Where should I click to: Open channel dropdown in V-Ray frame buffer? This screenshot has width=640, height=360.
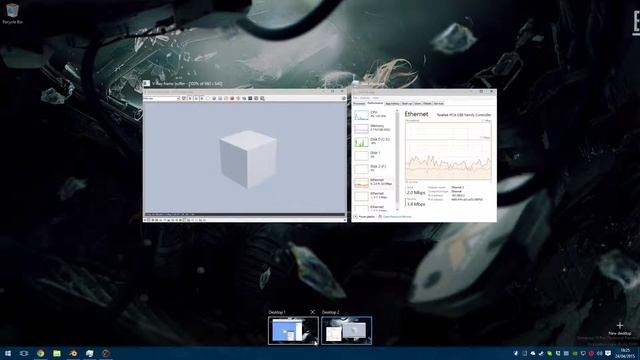(x=162, y=98)
